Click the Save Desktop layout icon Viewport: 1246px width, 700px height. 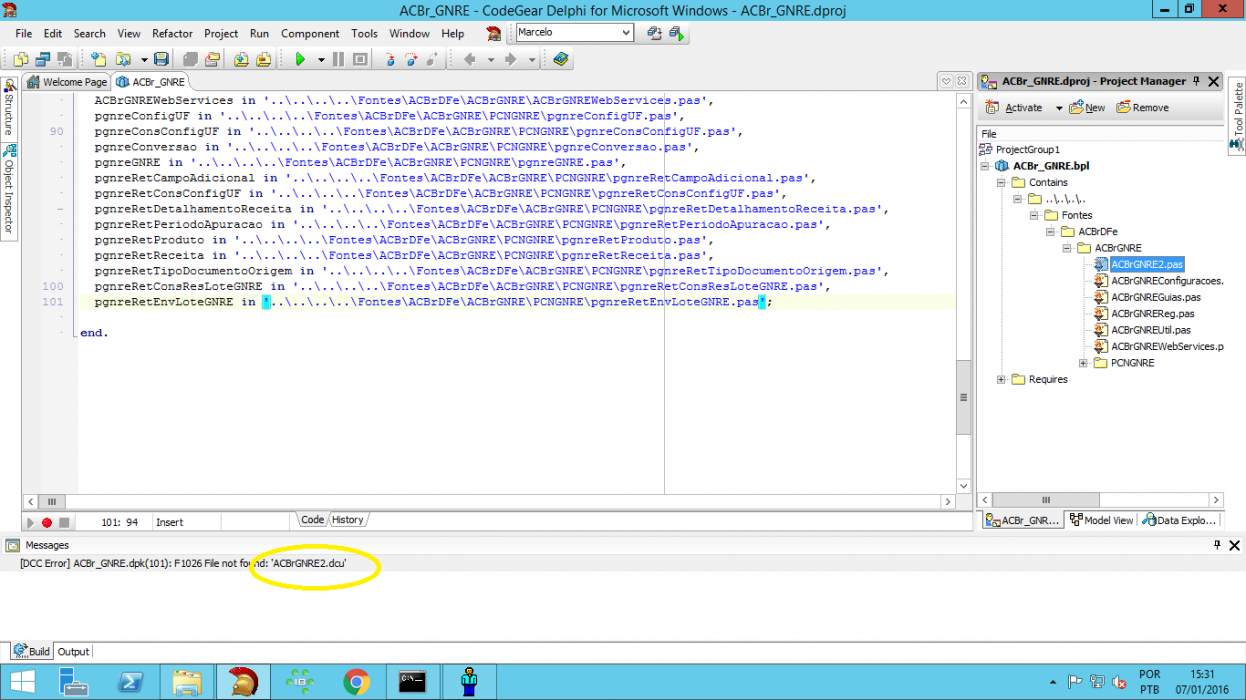click(x=655, y=33)
